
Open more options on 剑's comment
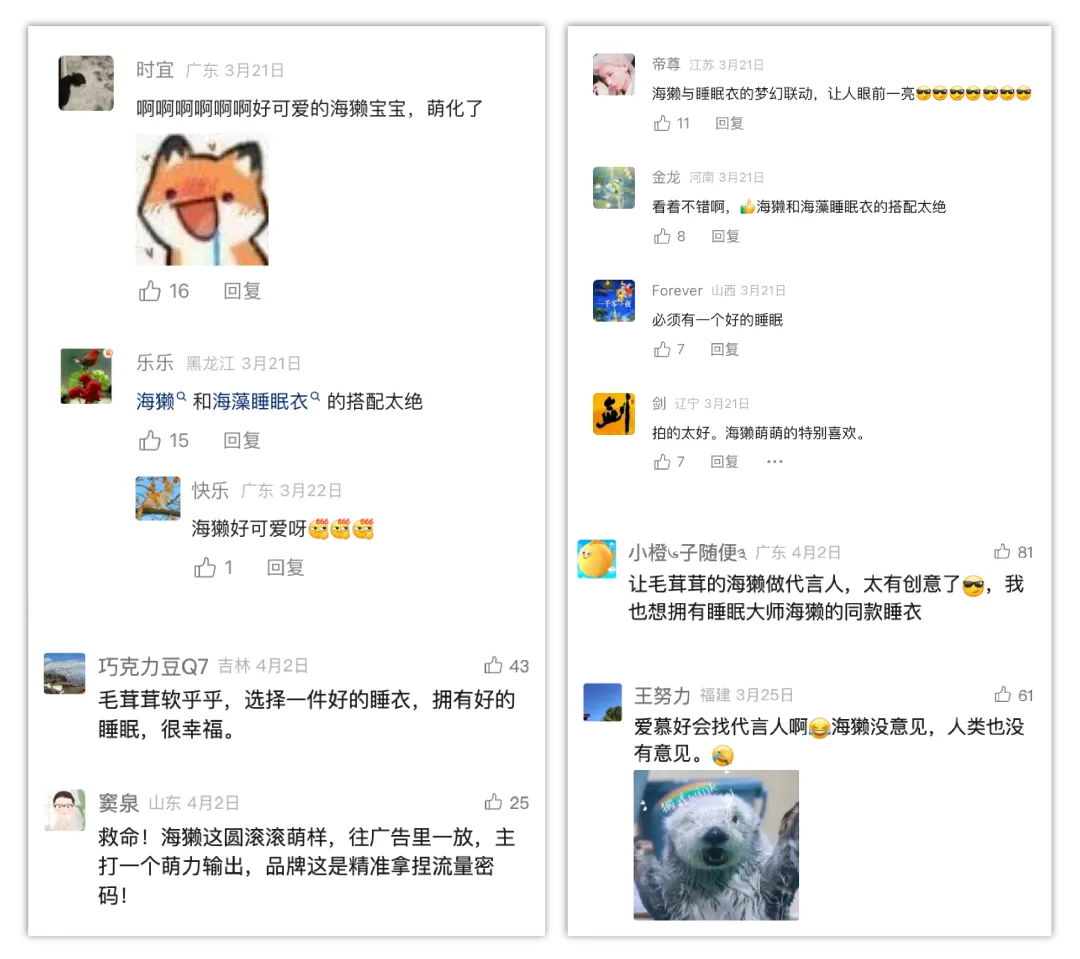(x=775, y=462)
